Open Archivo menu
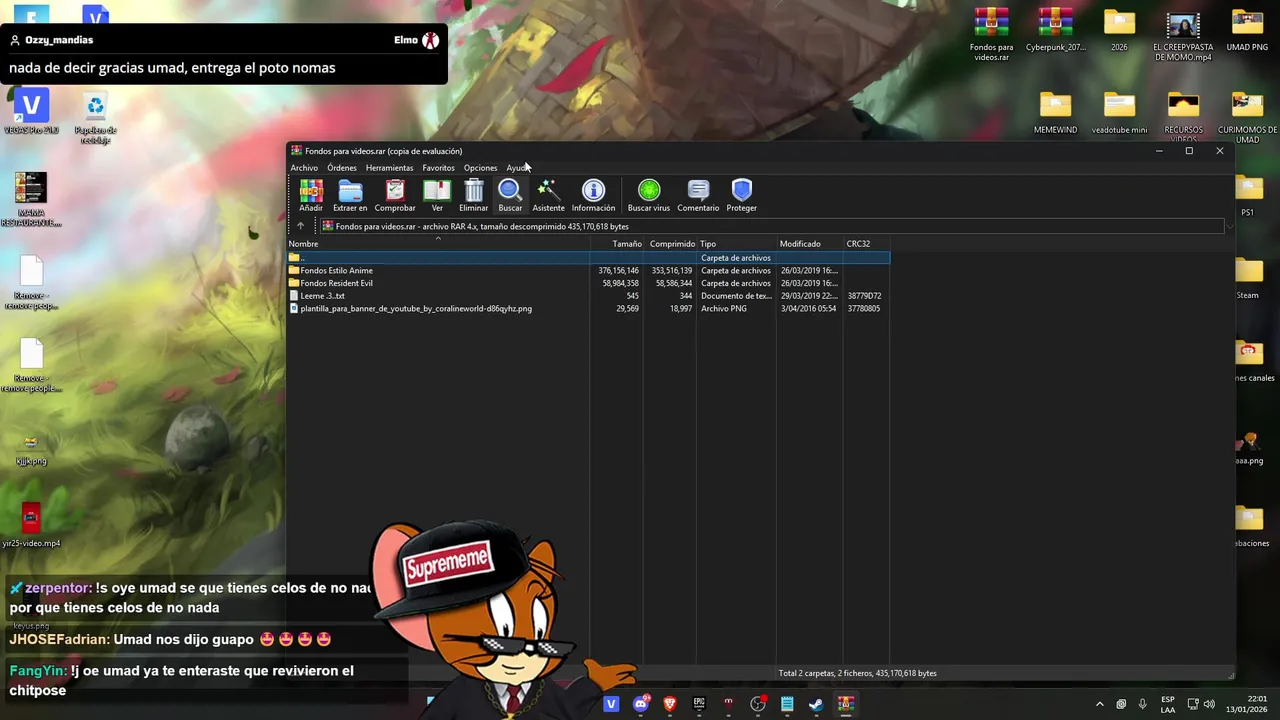 point(304,168)
